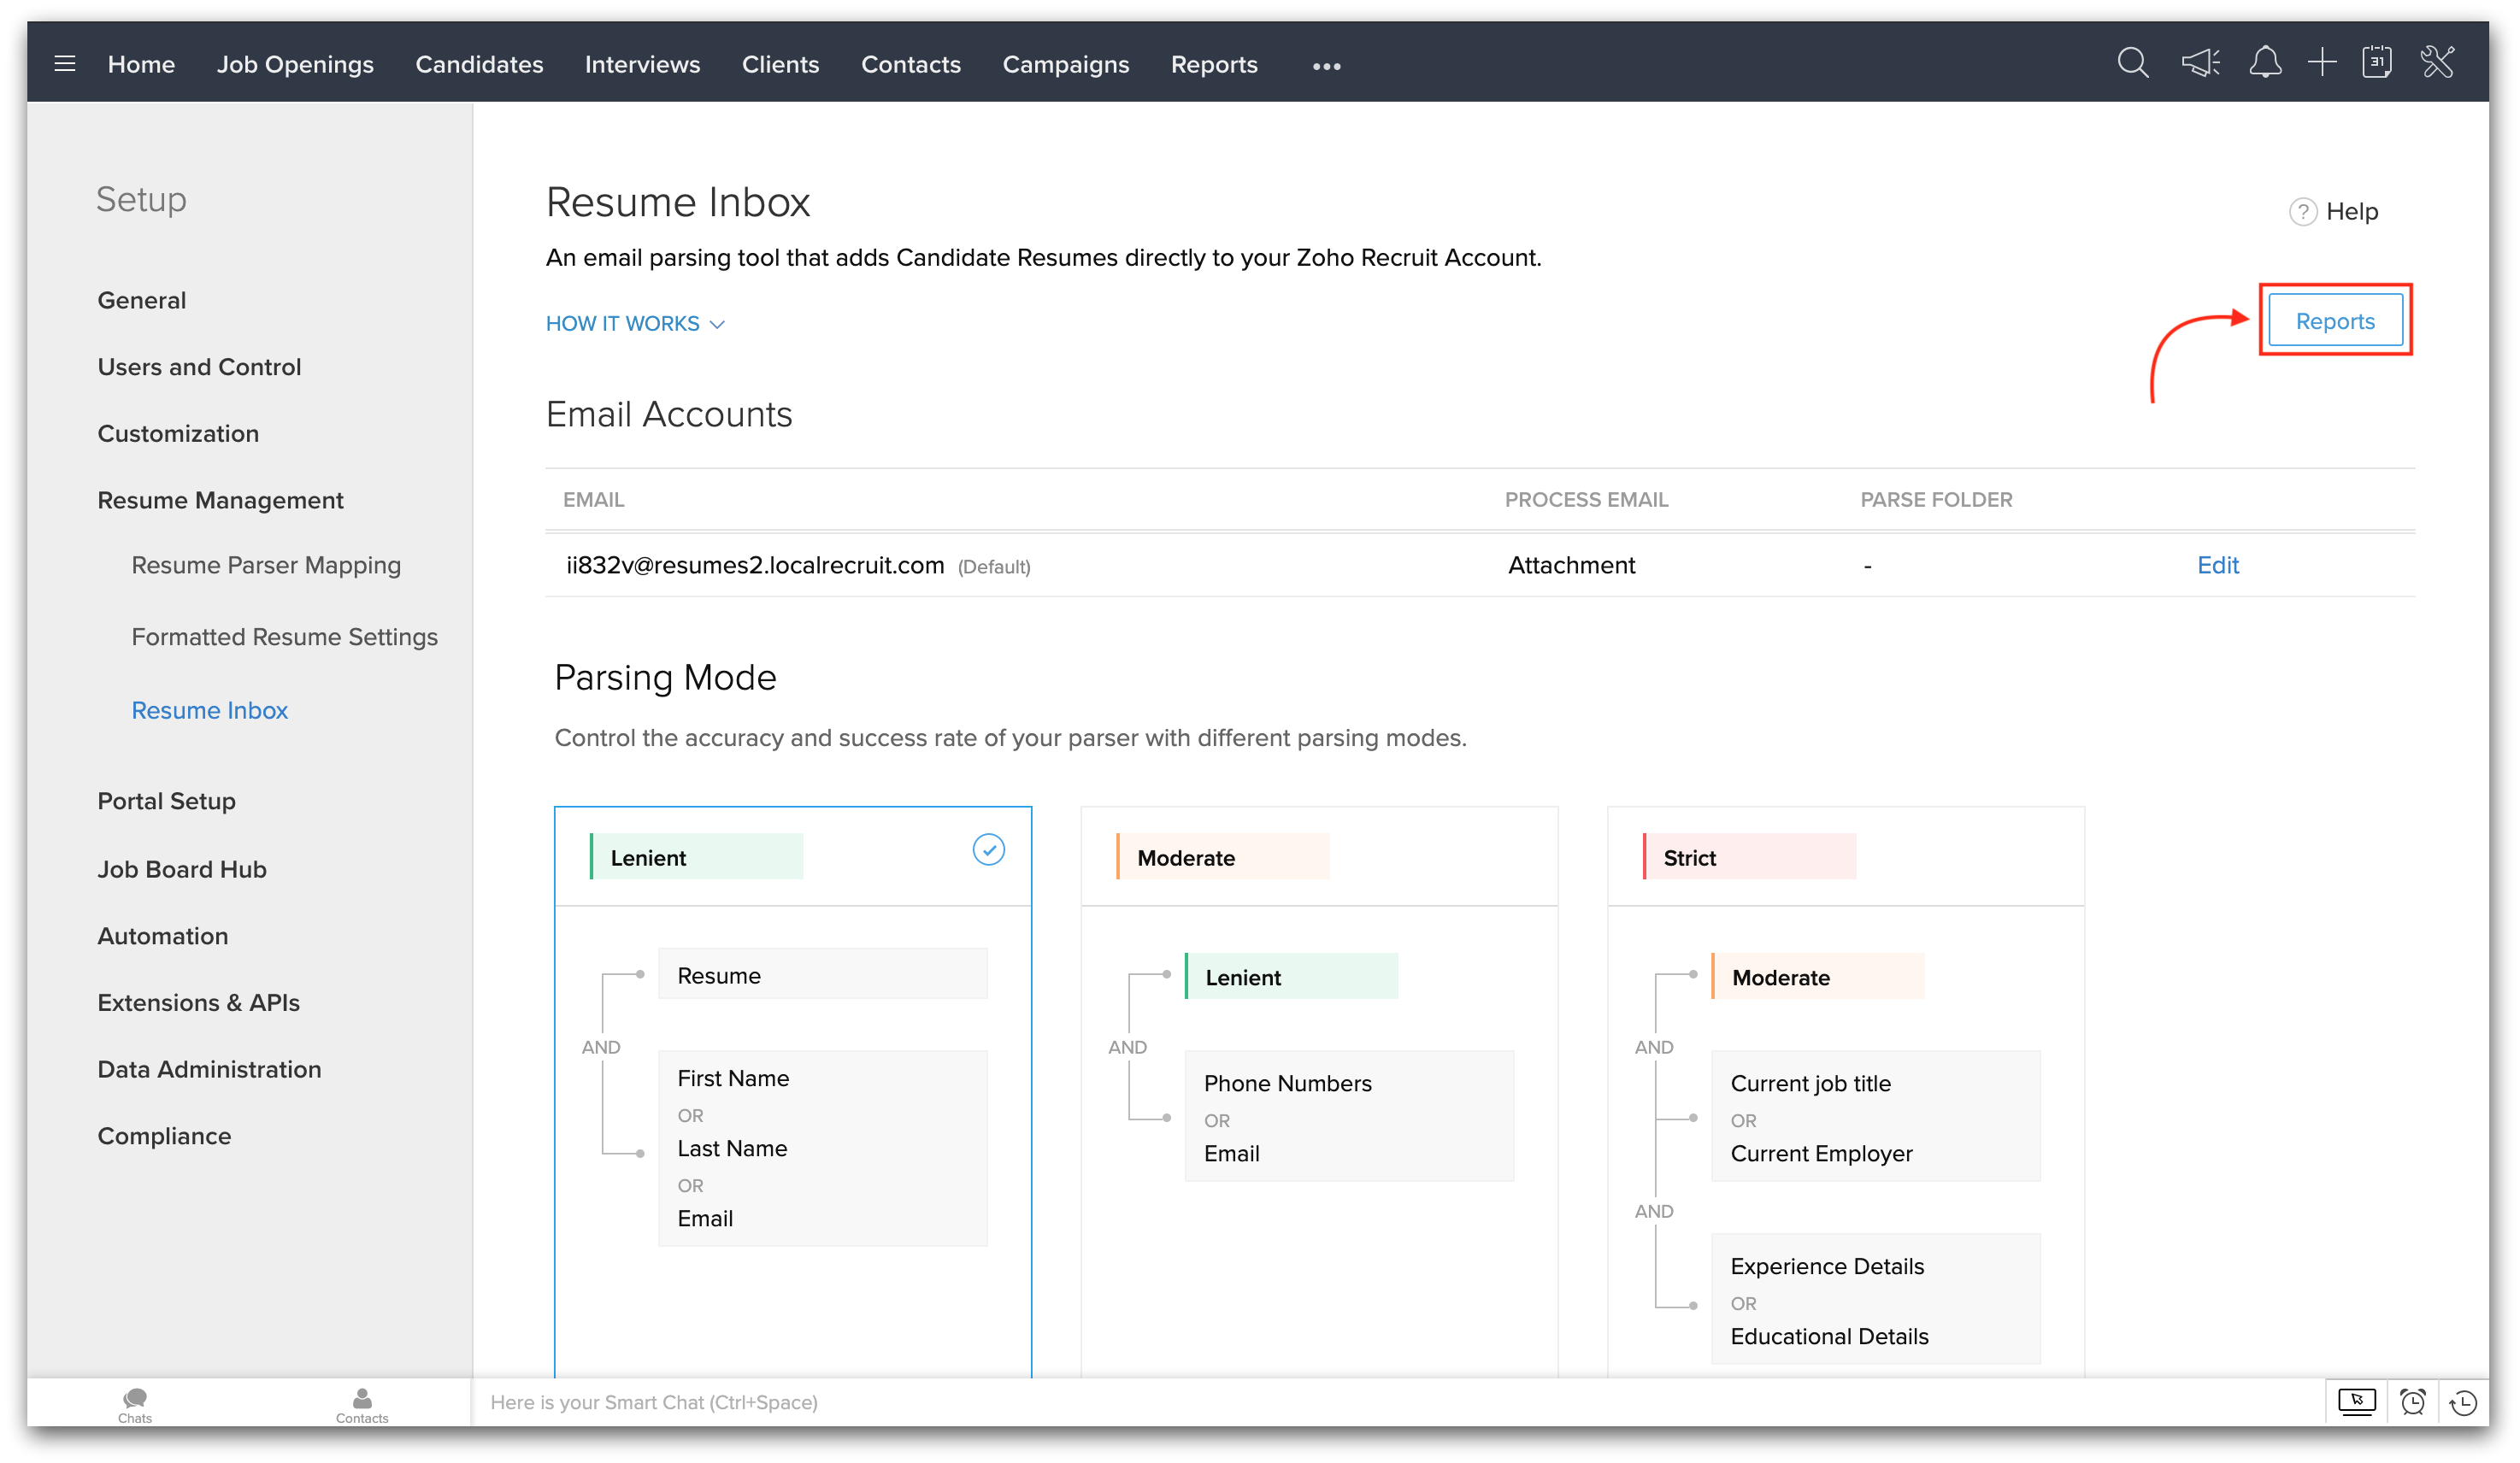2520x1463 pixels.
Task: Open the more modules ellipsis menu
Action: [1326, 66]
